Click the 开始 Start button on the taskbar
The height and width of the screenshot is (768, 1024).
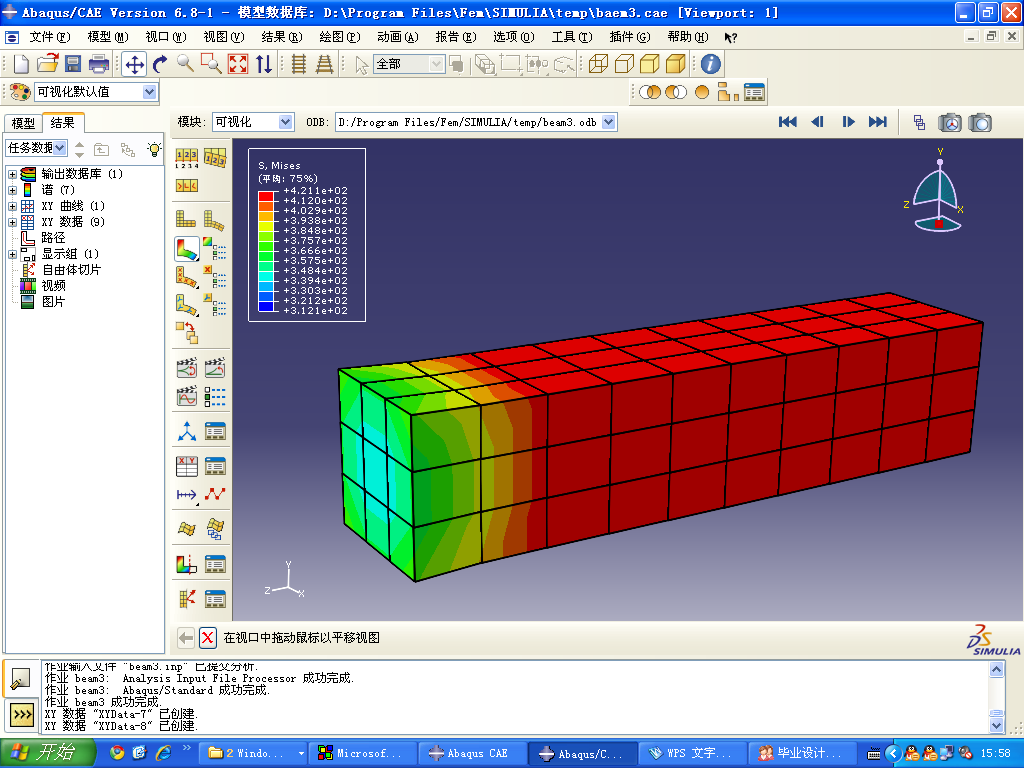(43, 753)
